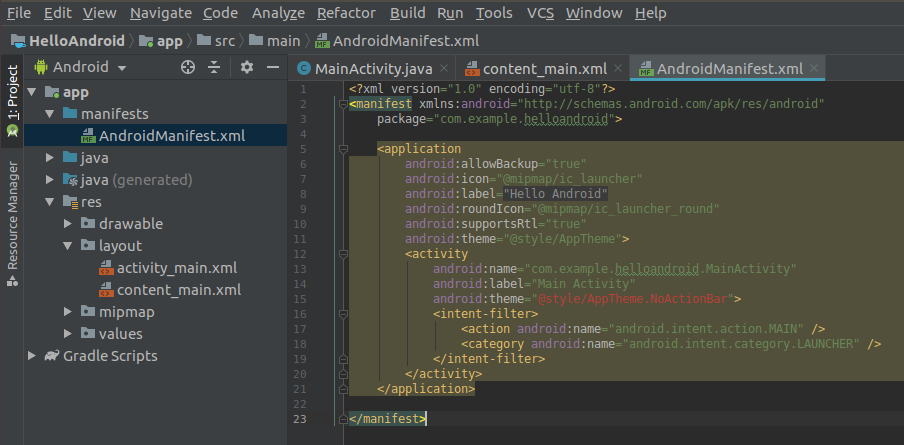Open the View menu
This screenshot has height=445, width=904.
[x=99, y=13]
